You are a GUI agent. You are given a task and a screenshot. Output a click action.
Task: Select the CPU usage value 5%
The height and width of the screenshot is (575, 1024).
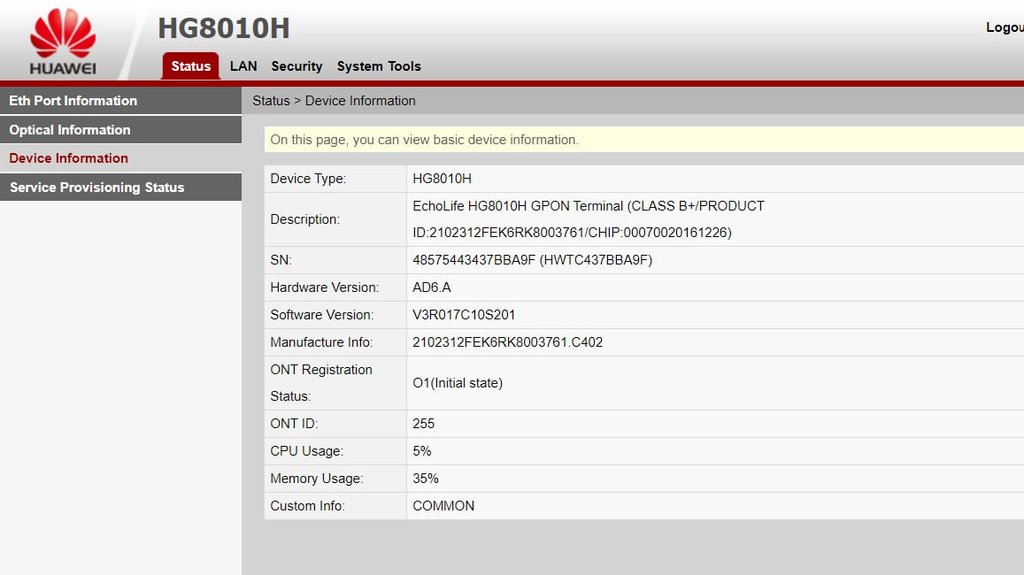(422, 451)
